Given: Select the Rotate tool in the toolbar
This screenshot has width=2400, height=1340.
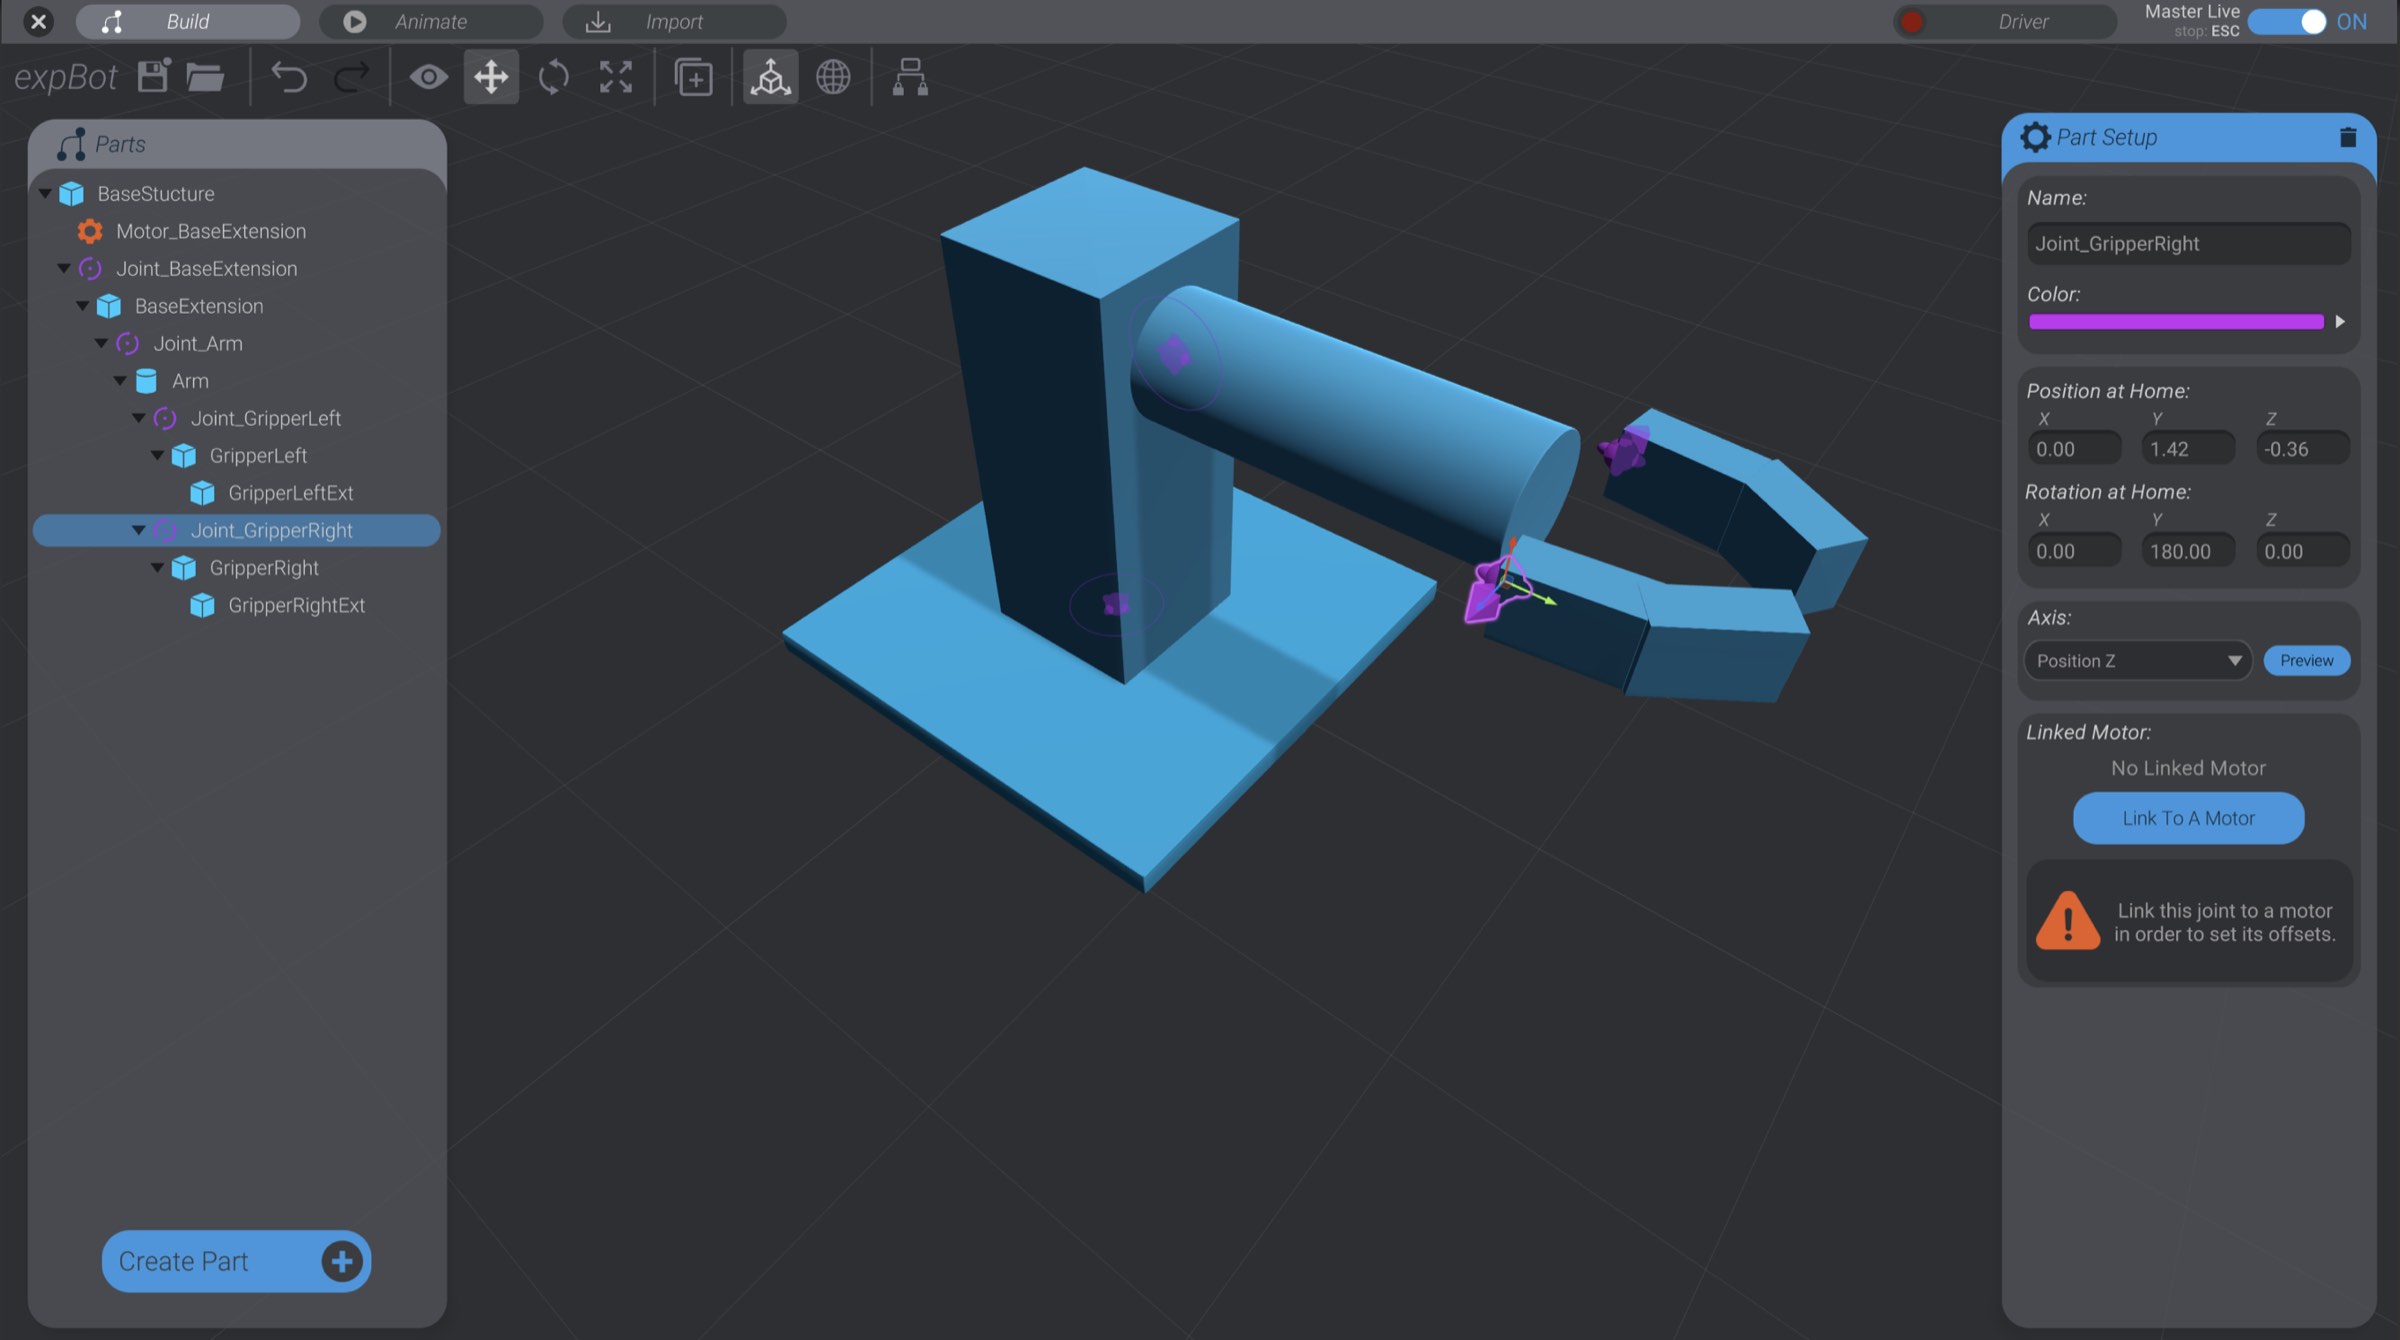Looking at the screenshot, I should [553, 77].
